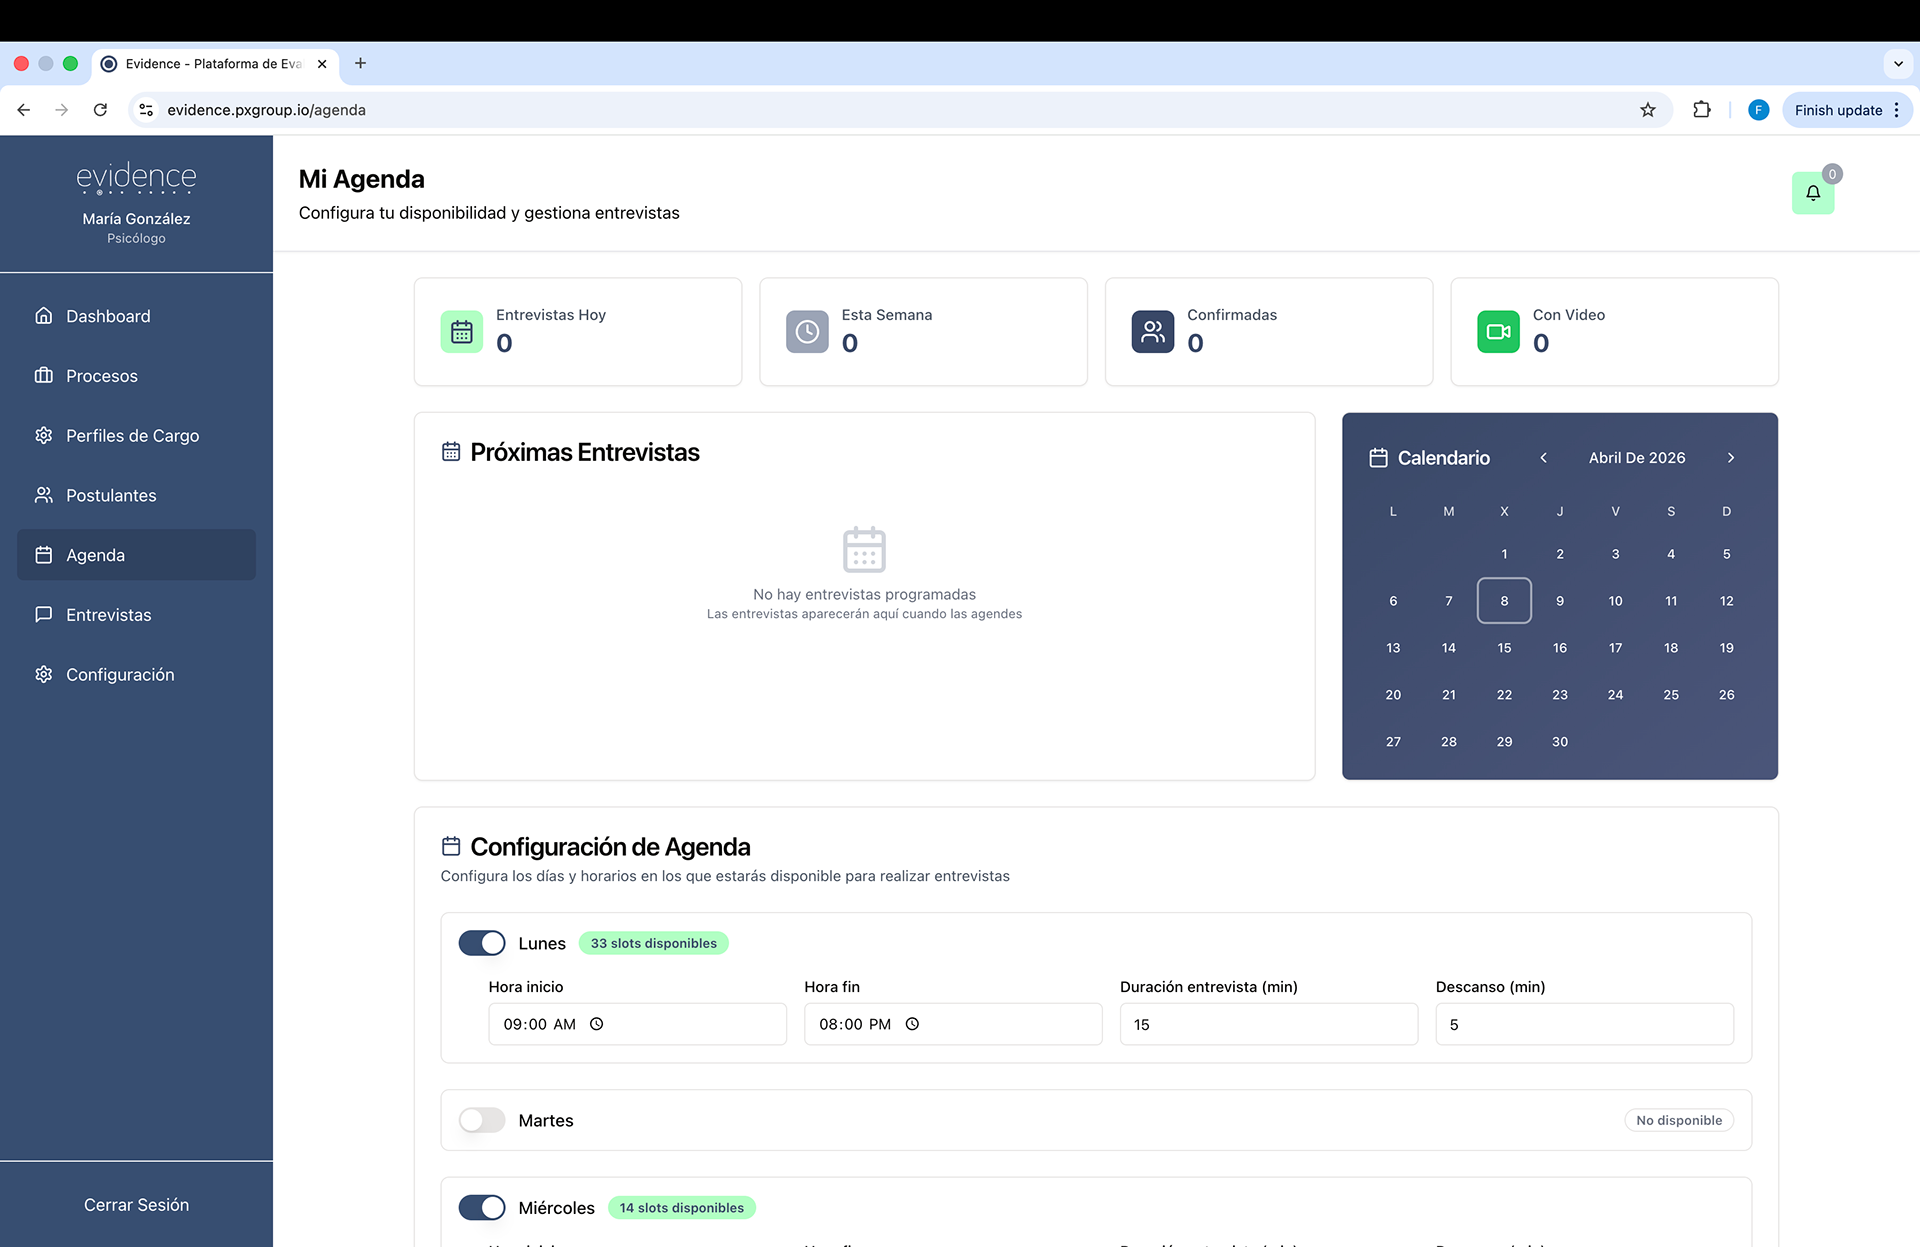The width and height of the screenshot is (1920, 1247).
Task: Disable Lunes availability toggle
Action: tap(482, 943)
